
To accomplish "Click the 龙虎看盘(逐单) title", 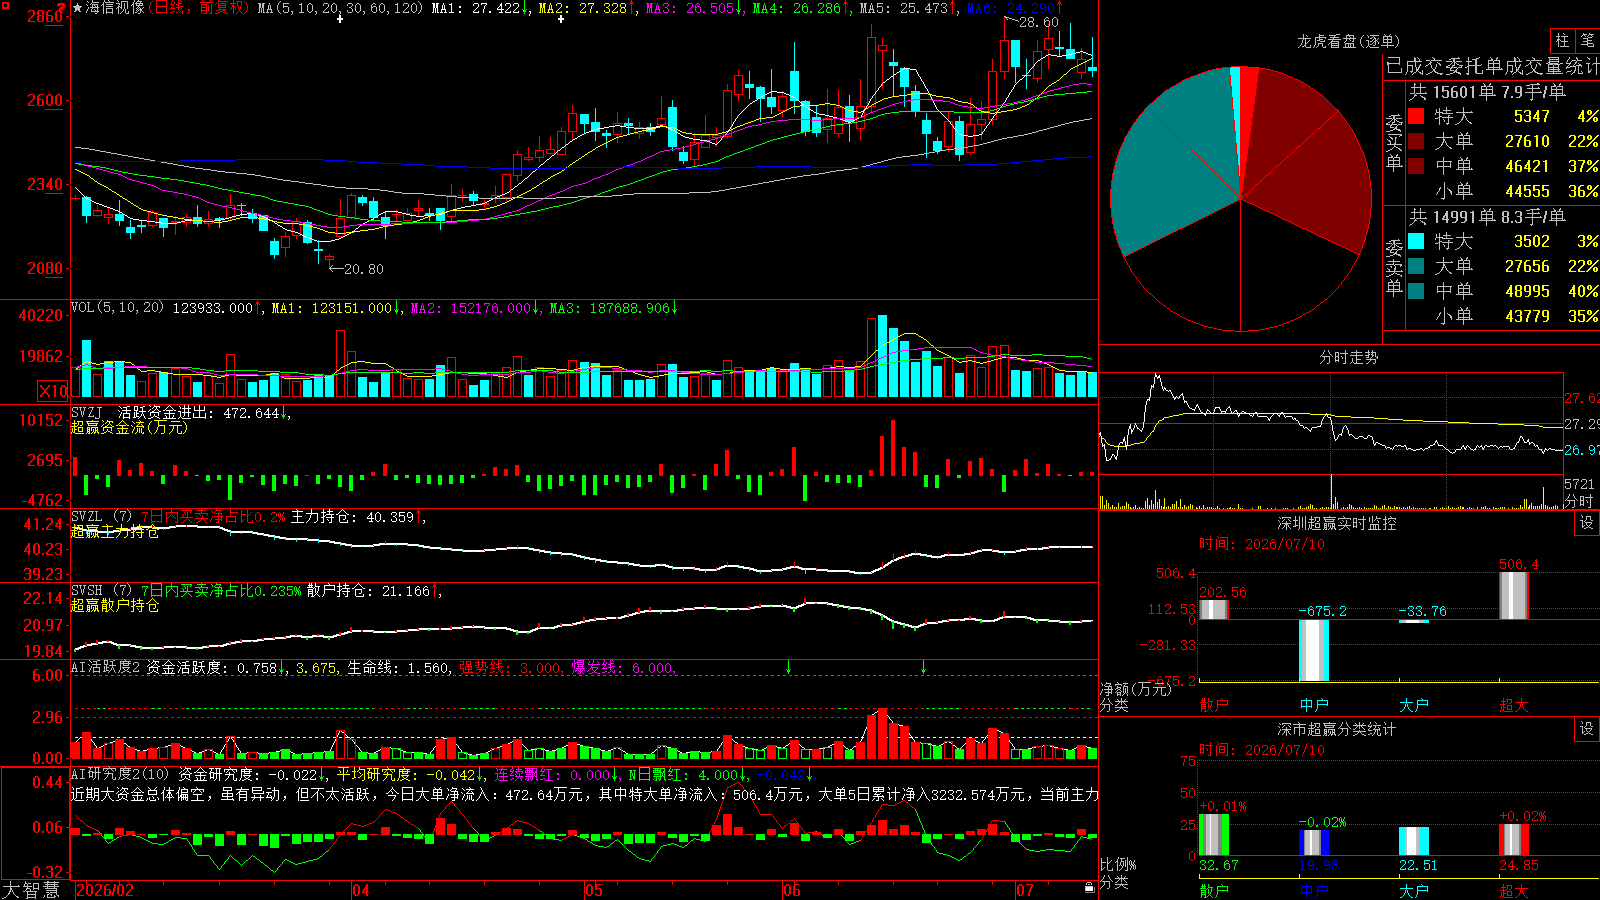I will [1348, 41].
